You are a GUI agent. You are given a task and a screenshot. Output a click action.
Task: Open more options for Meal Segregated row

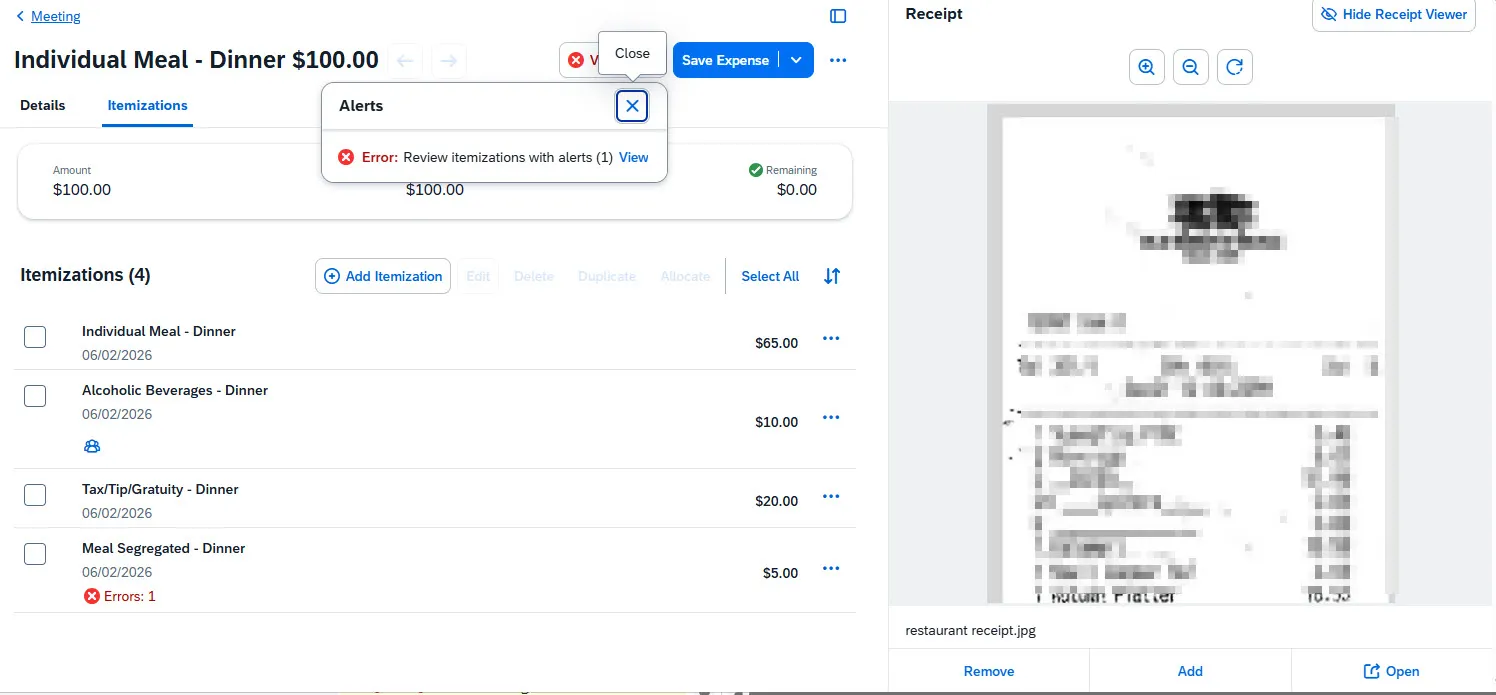click(831, 568)
